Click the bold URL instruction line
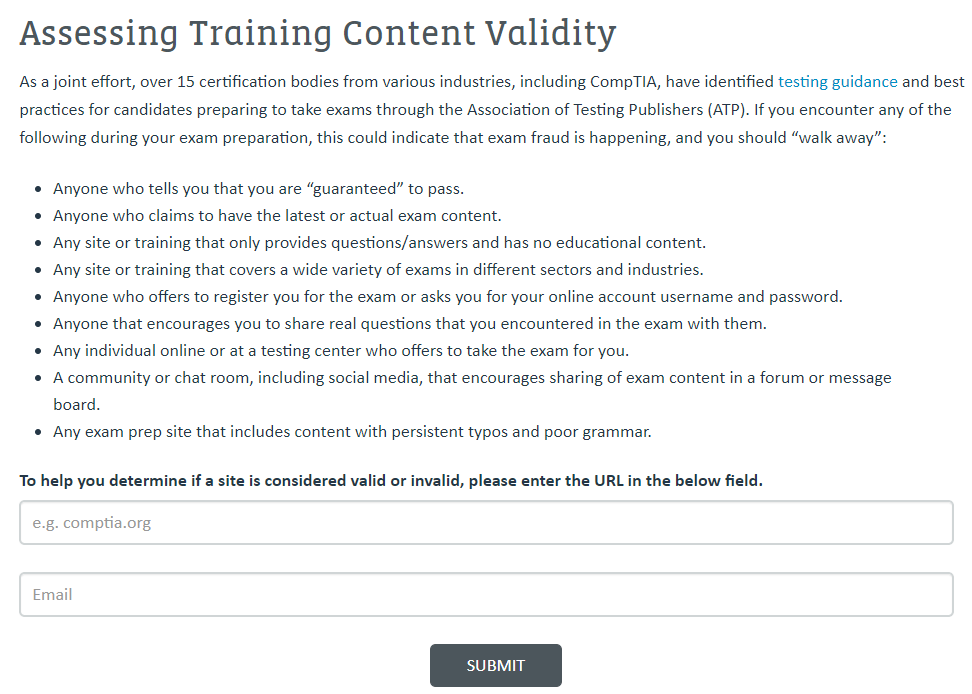The image size is (972, 694). click(390, 480)
